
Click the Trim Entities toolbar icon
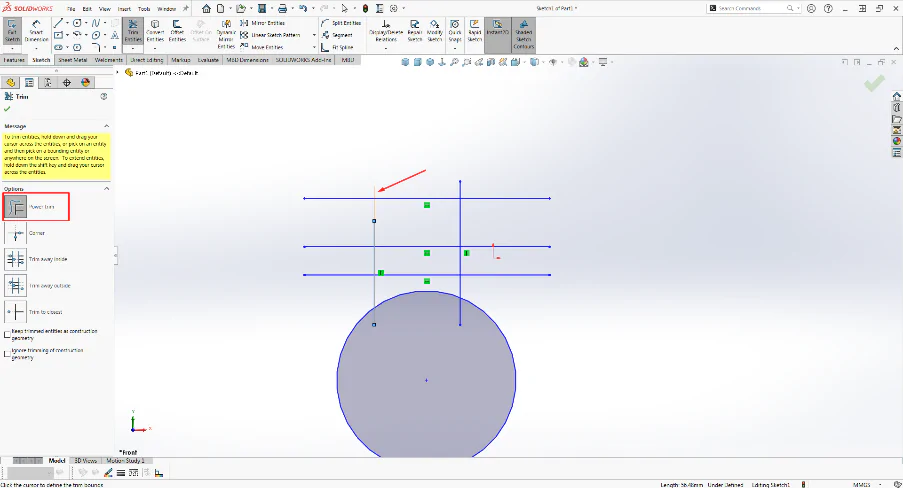click(133, 31)
